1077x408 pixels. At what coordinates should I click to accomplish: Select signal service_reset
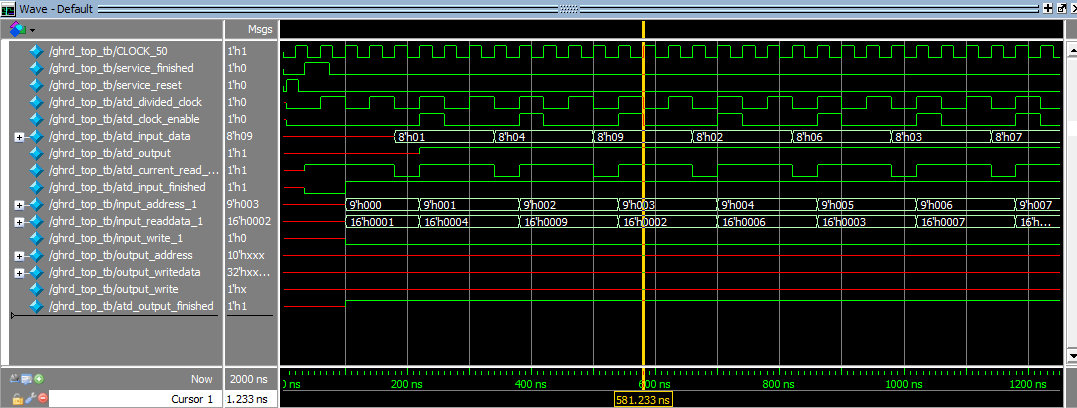[115, 85]
